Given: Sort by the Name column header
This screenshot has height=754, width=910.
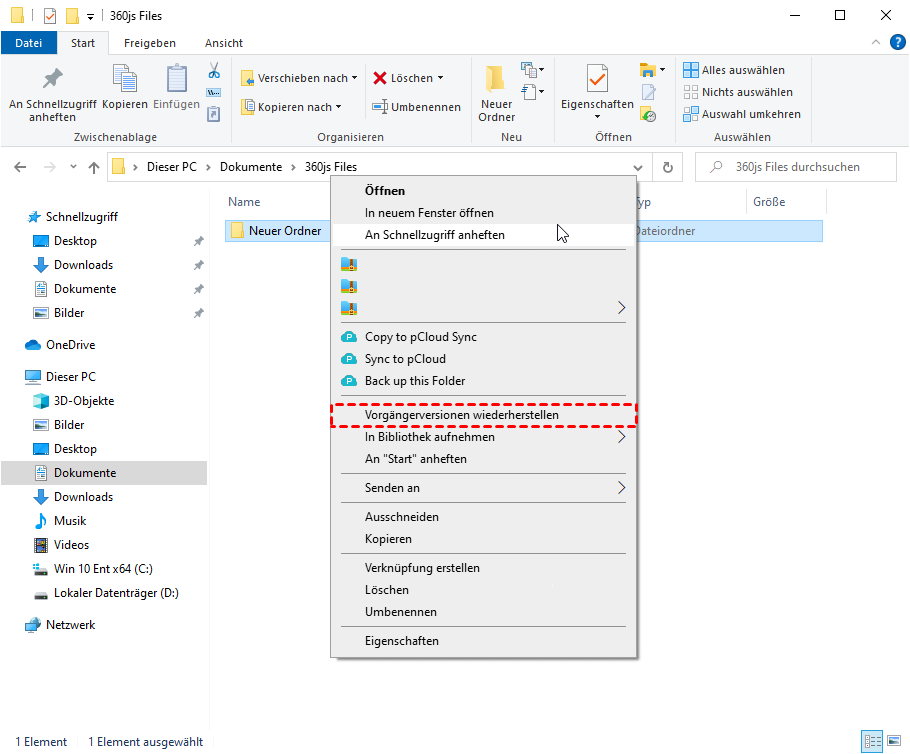Looking at the screenshot, I should click(244, 202).
